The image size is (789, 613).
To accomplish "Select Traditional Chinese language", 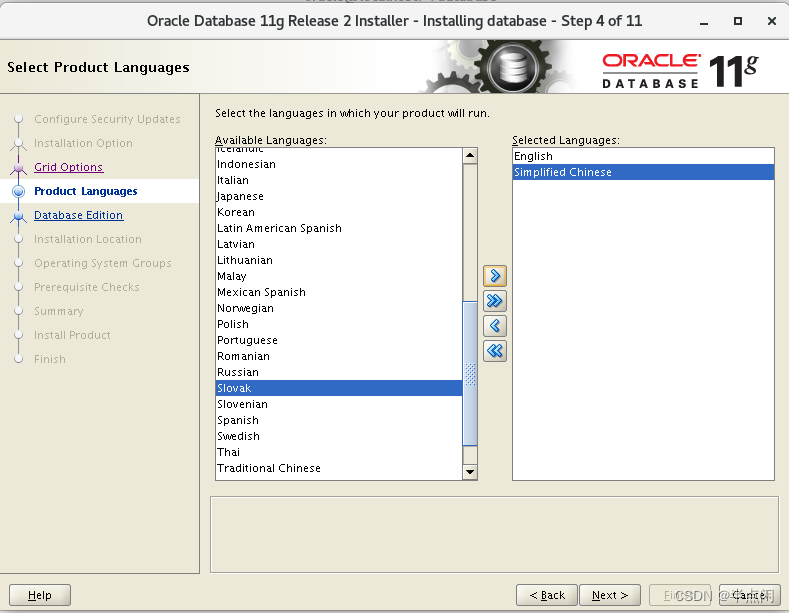I will pos(339,468).
